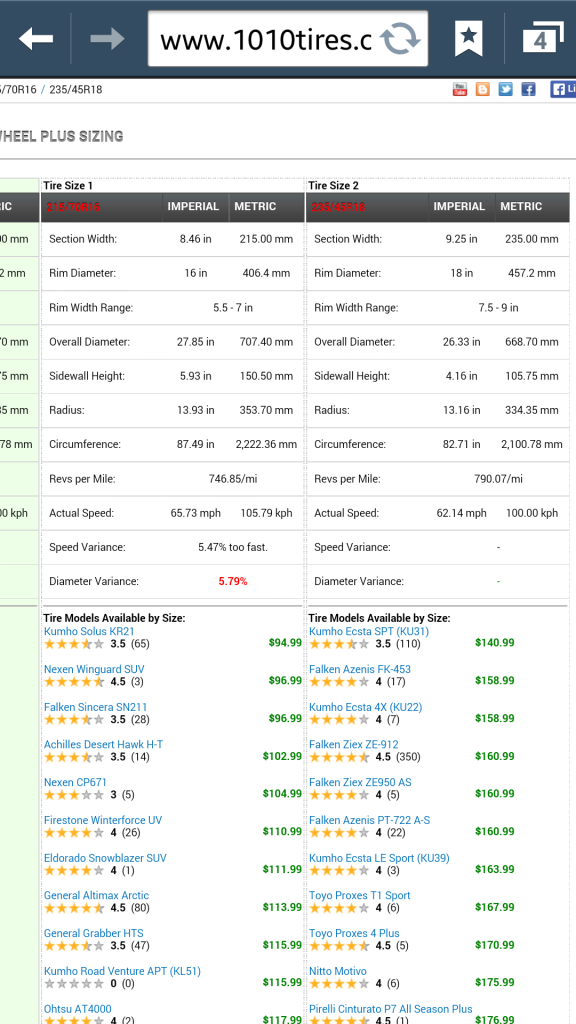
Task: Click the Facebook Like button
Action: [x=563, y=89]
